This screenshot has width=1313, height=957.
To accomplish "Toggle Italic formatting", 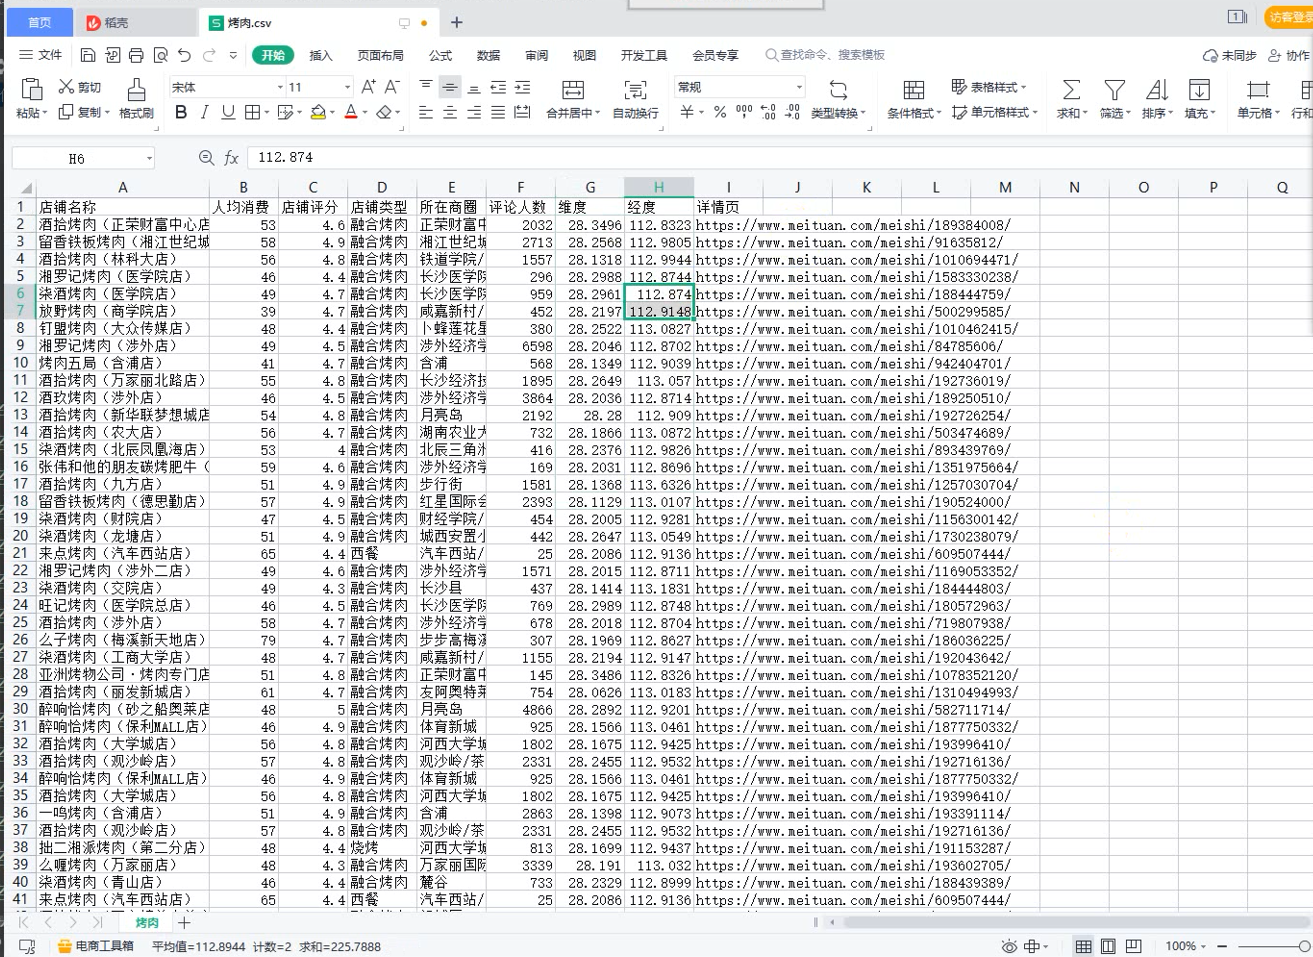I will click(x=205, y=112).
